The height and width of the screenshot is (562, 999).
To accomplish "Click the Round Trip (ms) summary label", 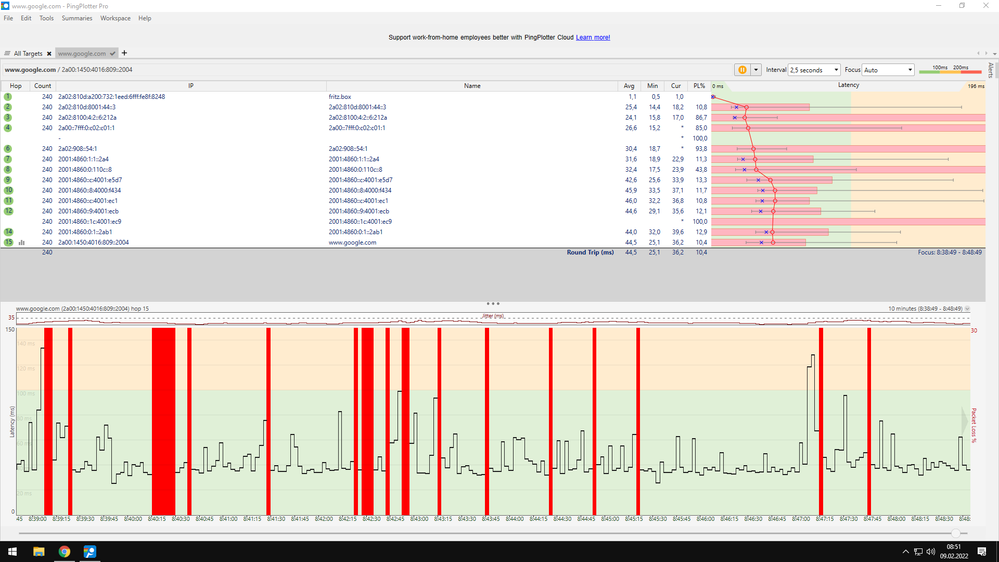I will coord(590,252).
